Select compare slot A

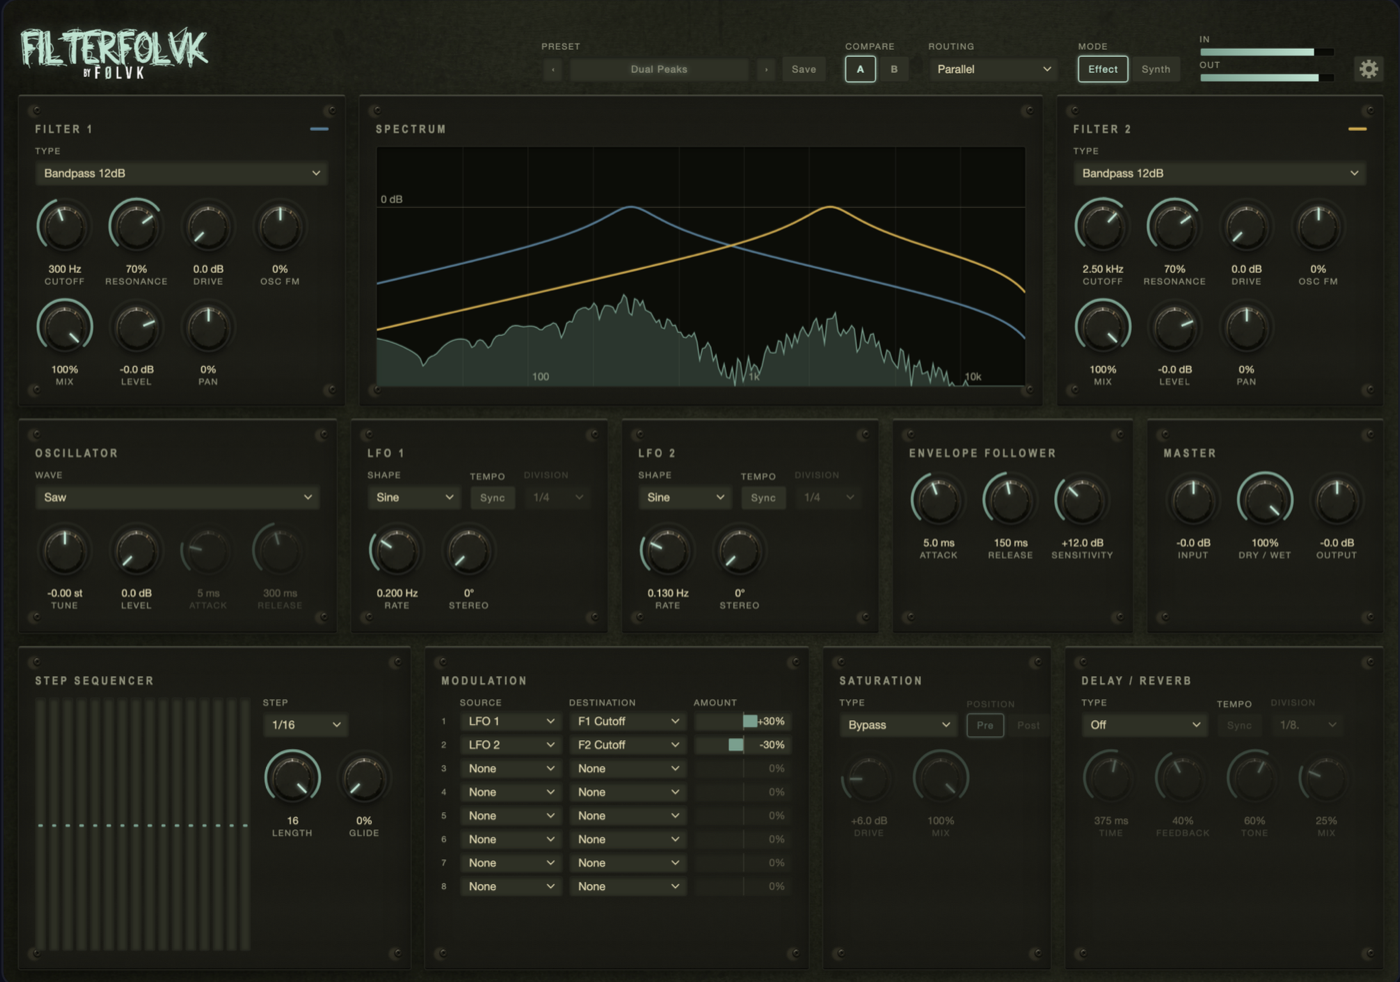(860, 69)
